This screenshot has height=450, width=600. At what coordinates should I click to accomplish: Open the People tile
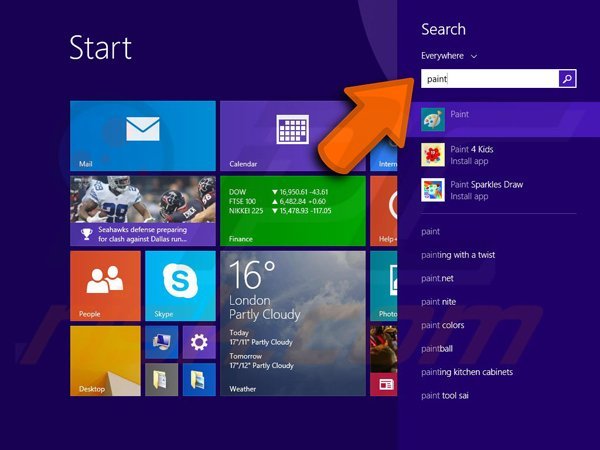(x=105, y=286)
